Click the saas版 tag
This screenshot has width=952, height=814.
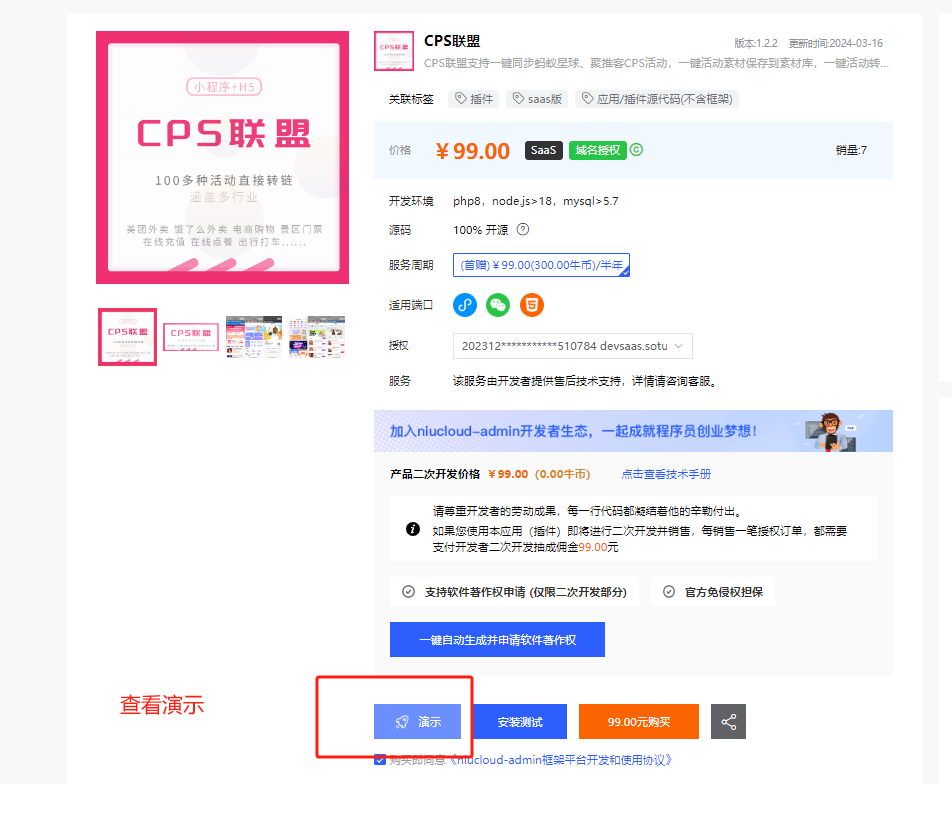click(537, 99)
